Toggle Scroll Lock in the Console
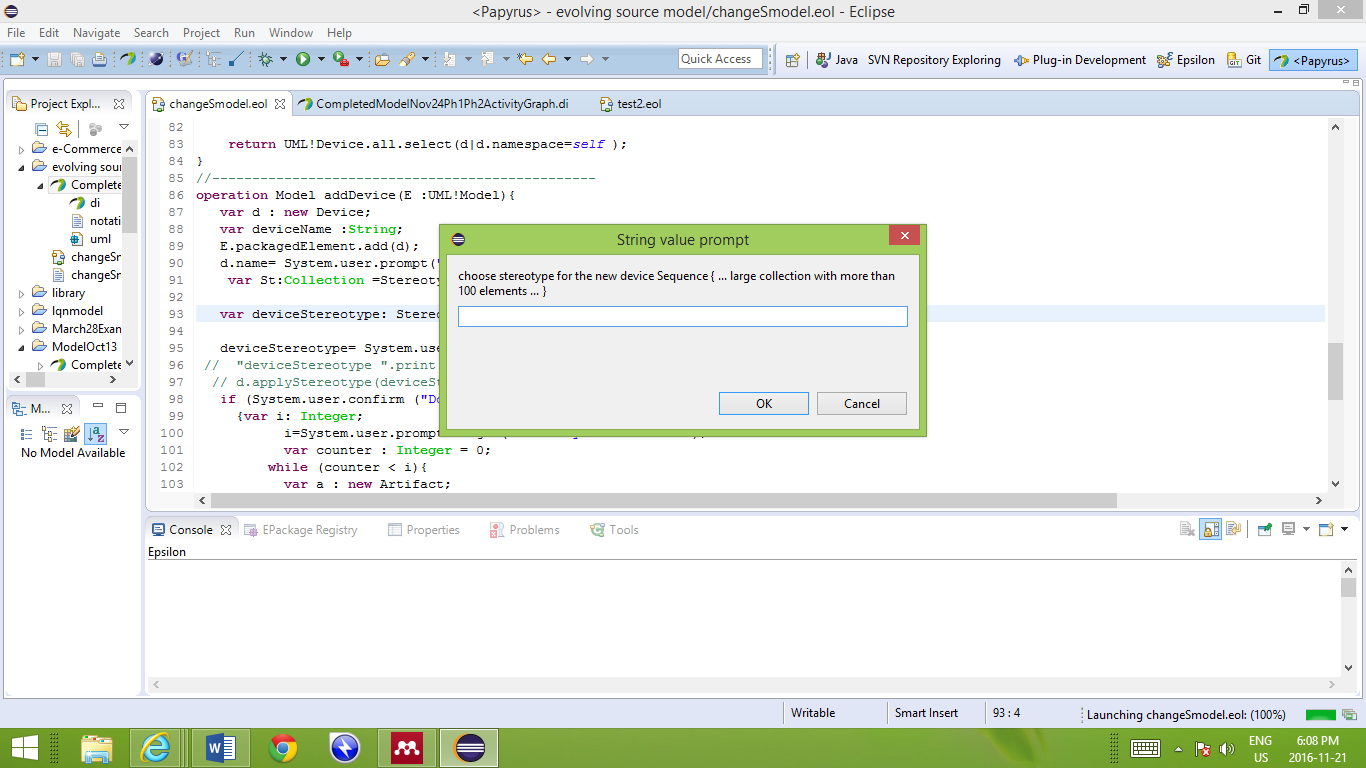 [1210, 529]
